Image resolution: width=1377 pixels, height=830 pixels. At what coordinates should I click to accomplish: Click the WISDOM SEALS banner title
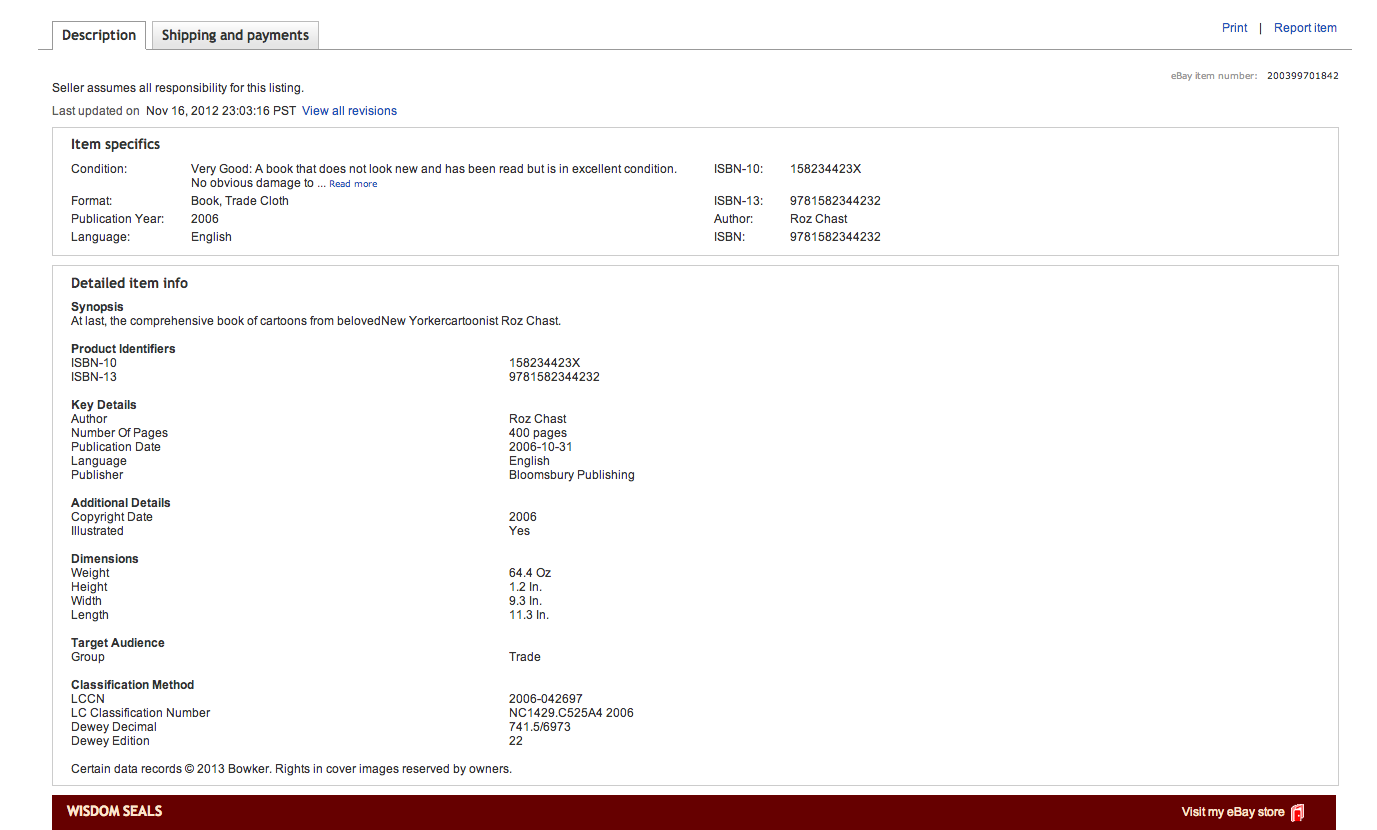click(x=114, y=811)
